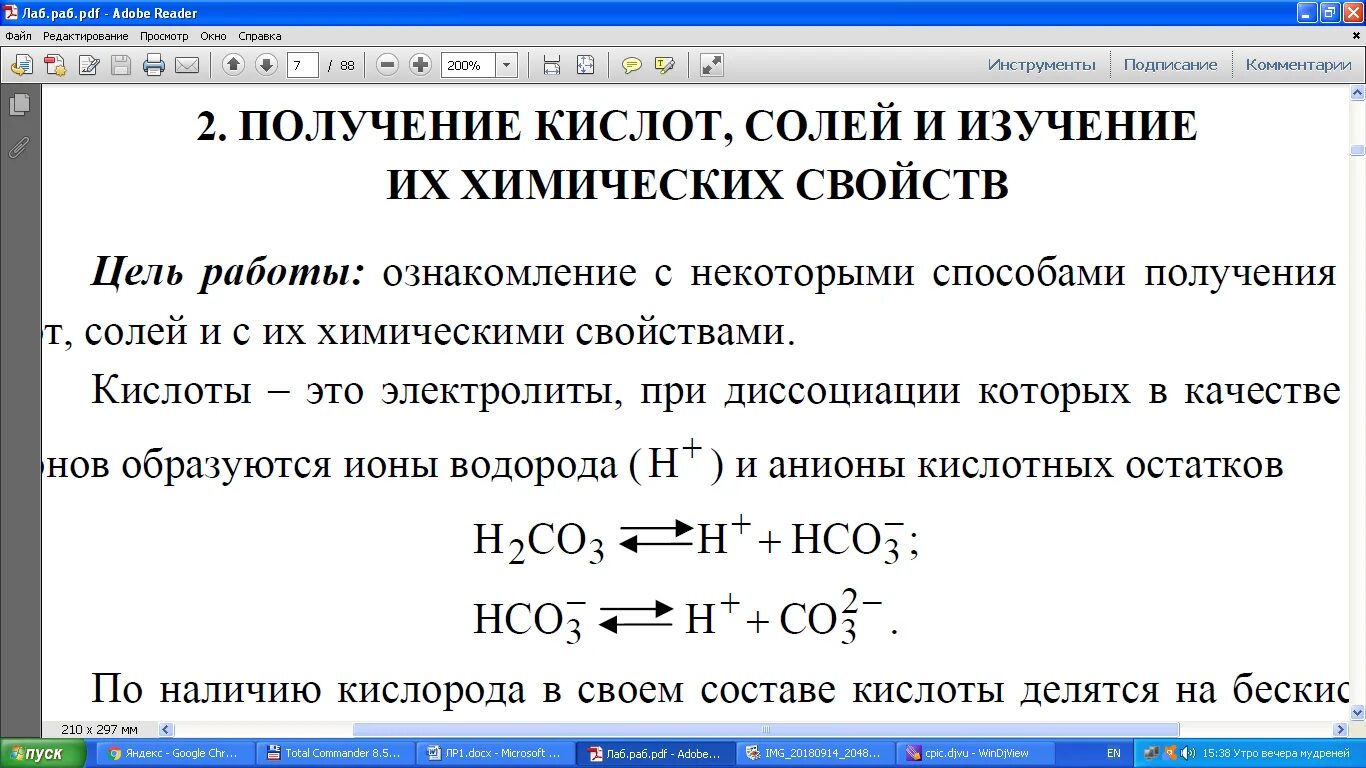Click the page number field showing 7
The width and height of the screenshot is (1366, 768).
[x=303, y=65]
